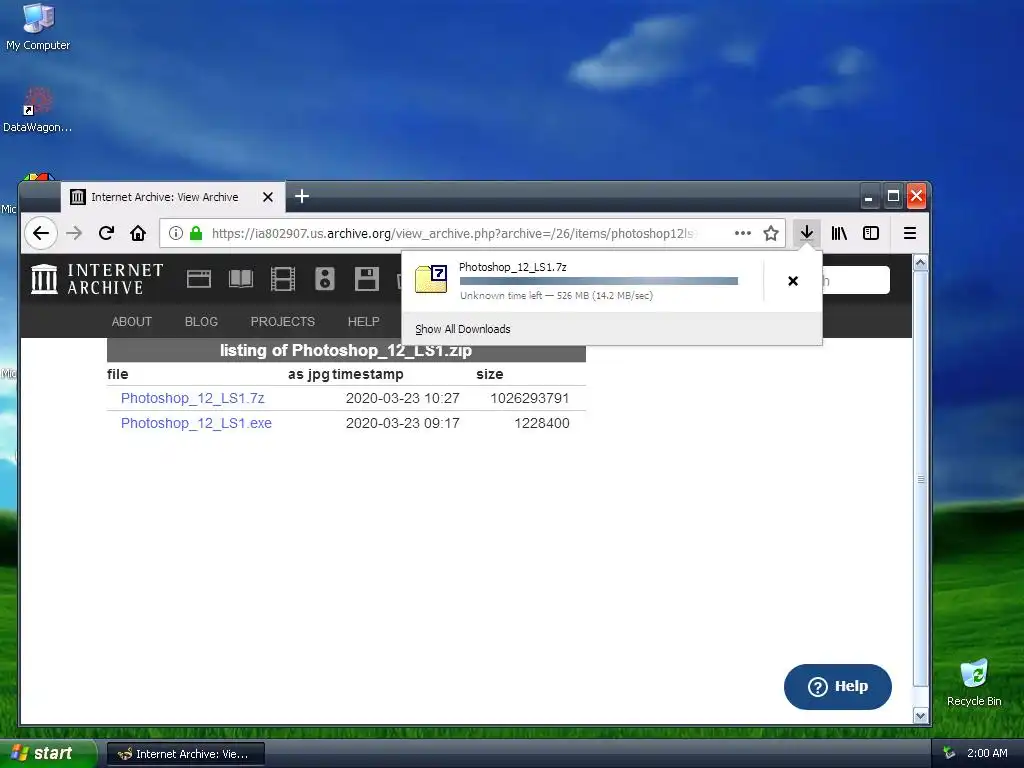1024x768 pixels.
Task: Click the timestamp 2020-03-23 09:17
Action: click(x=402, y=423)
